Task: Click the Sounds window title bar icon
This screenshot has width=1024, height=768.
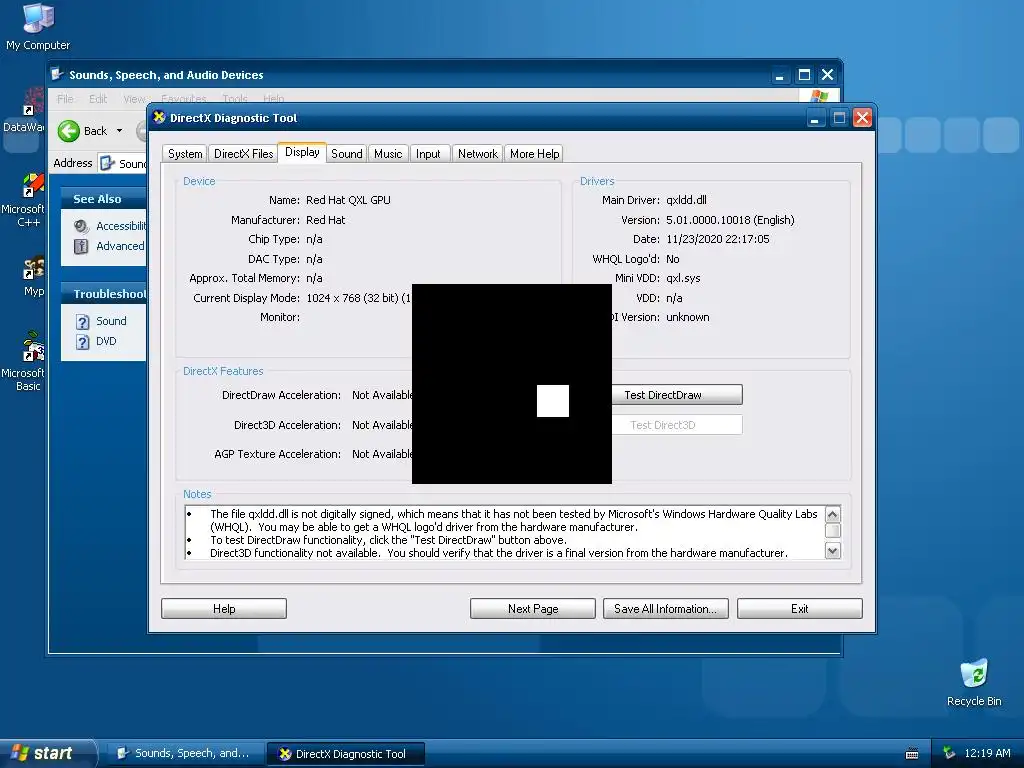Action: (58, 74)
